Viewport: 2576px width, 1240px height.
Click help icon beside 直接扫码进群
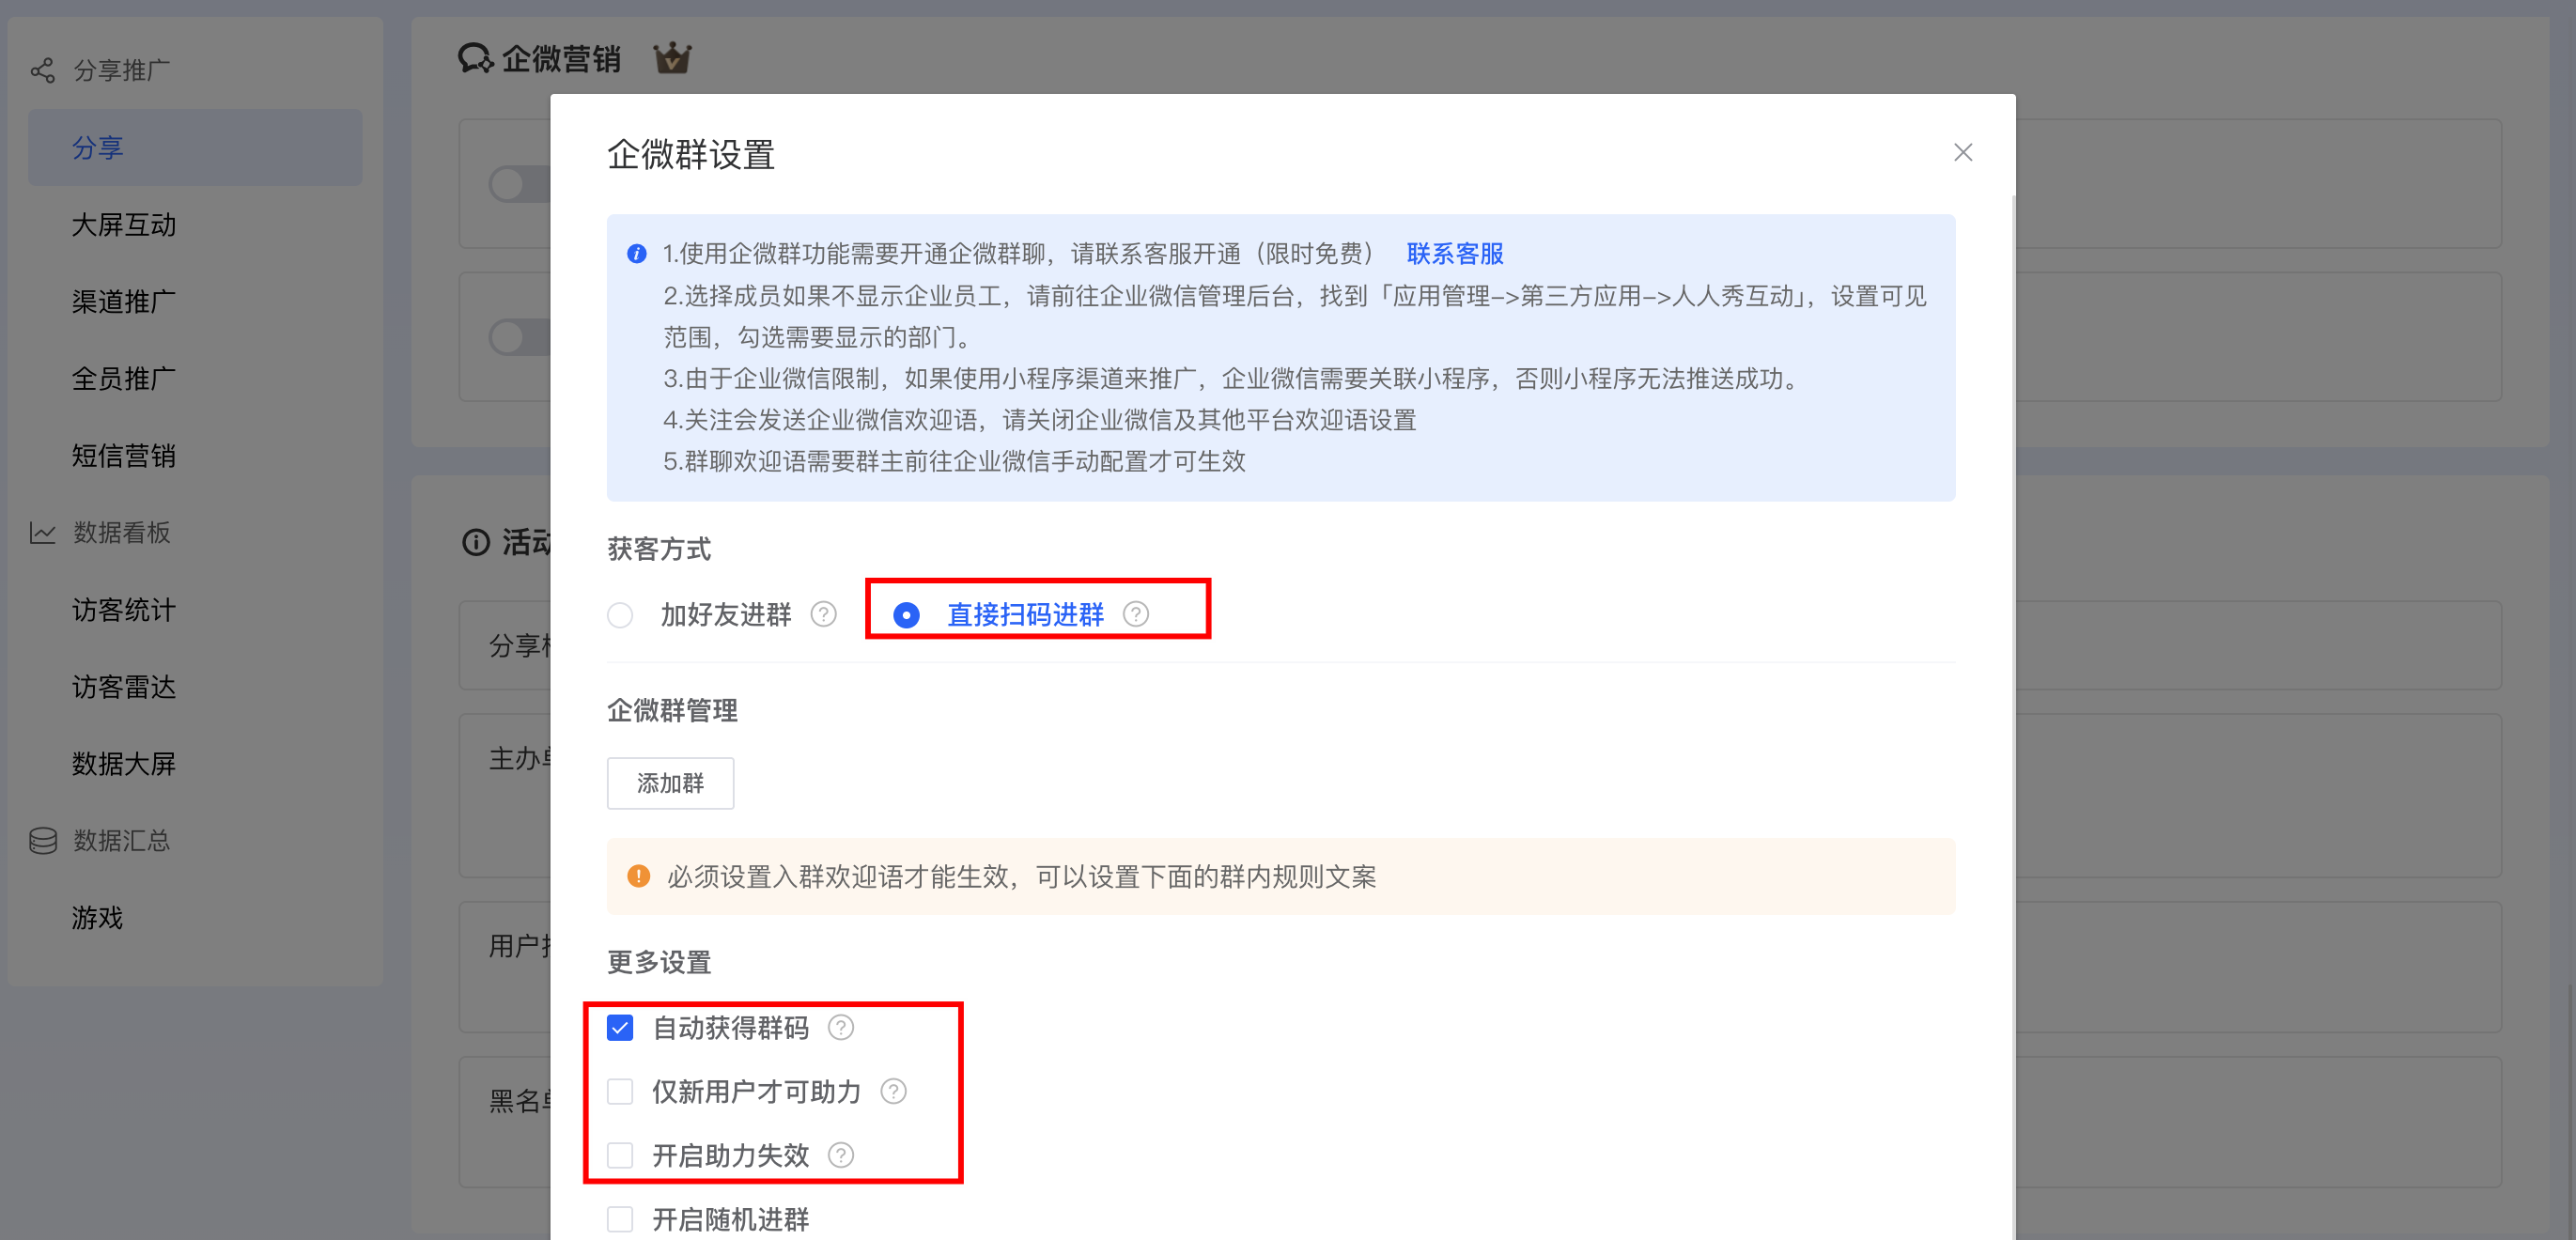[x=1135, y=614]
